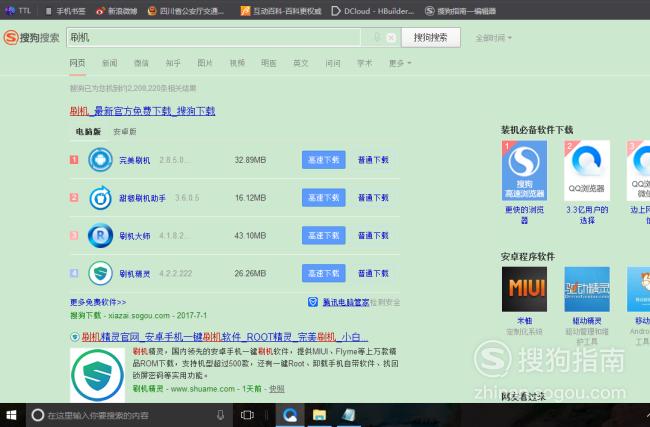Click 普通下载 for 刷机精灵

coord(373,273)
